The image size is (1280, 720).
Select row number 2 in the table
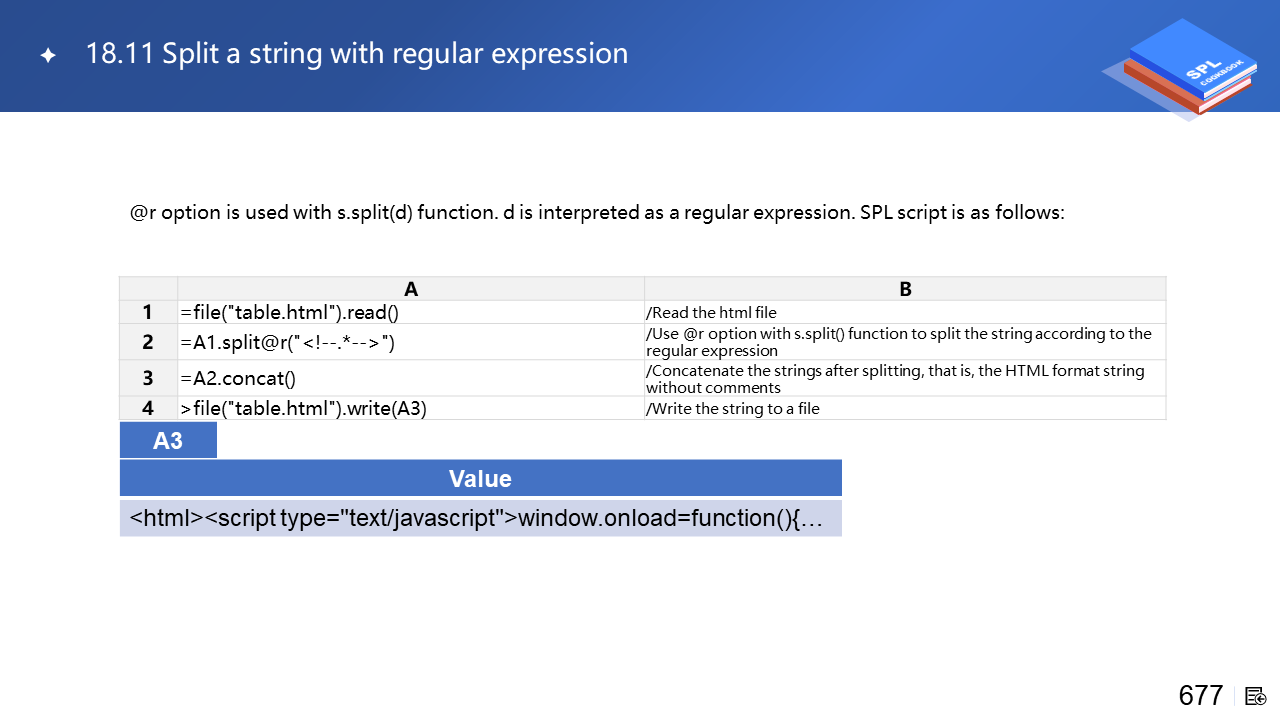click(x=148, y=342)
